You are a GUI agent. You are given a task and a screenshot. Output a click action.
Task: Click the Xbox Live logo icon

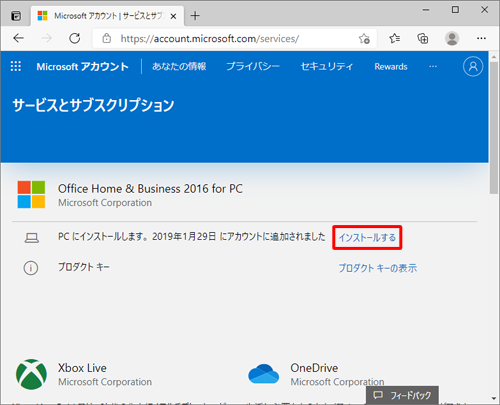coord(31,374)
